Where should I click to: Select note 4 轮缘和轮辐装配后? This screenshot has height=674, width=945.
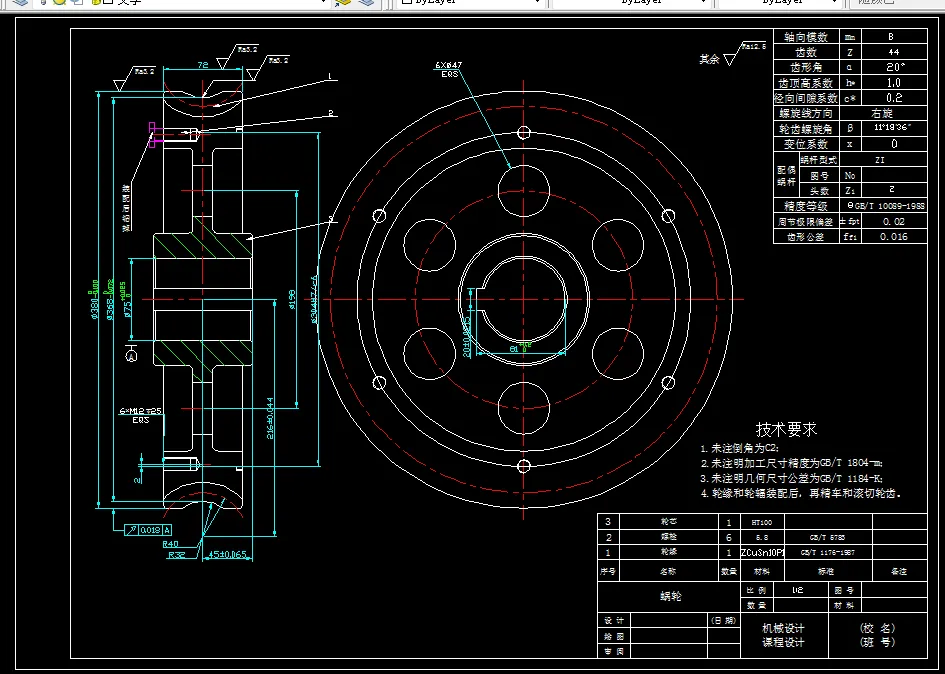tap(801, 494)
